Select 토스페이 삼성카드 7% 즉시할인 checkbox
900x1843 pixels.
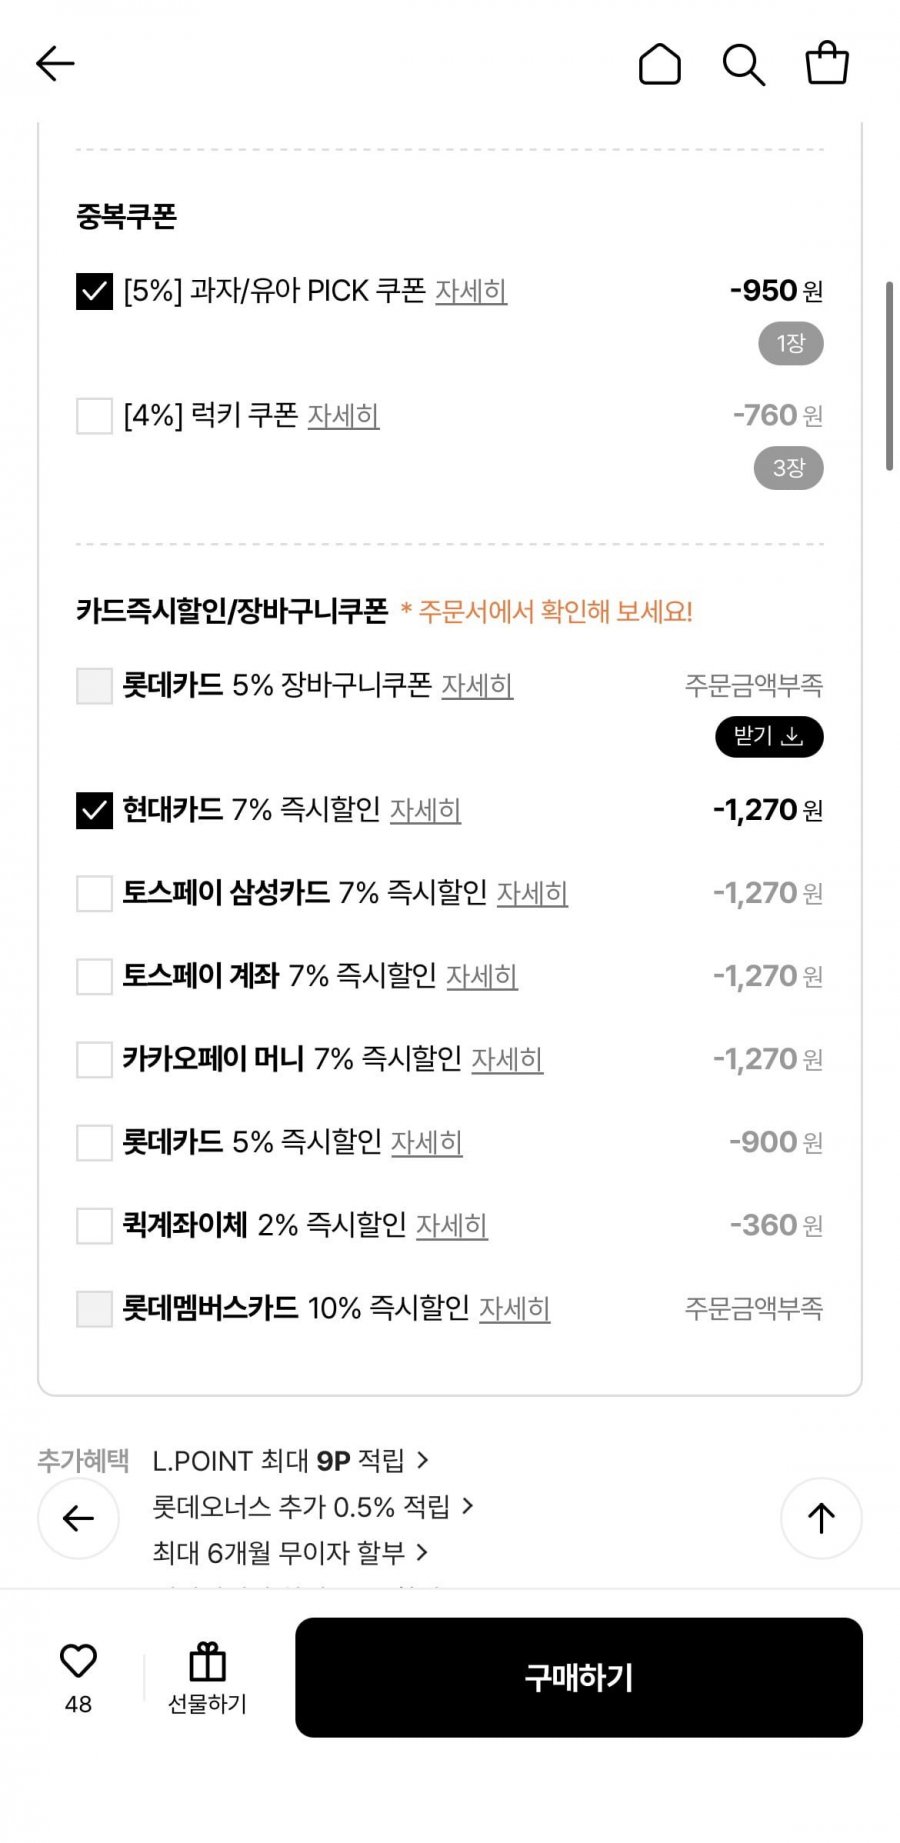[x=94, y=894]
